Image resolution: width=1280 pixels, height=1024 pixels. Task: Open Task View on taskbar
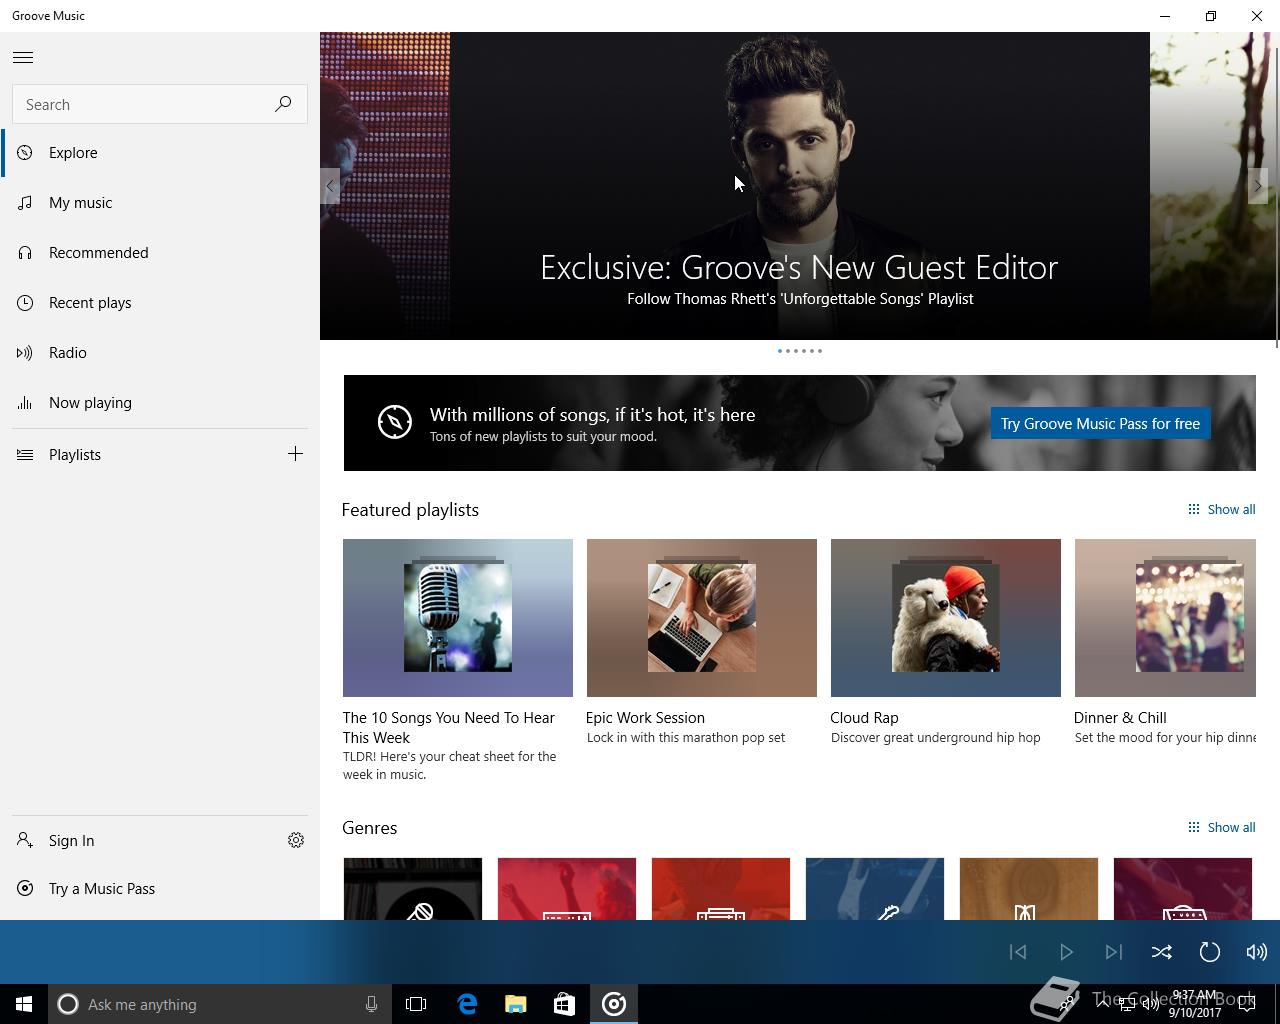click(x=416, y=1004)
